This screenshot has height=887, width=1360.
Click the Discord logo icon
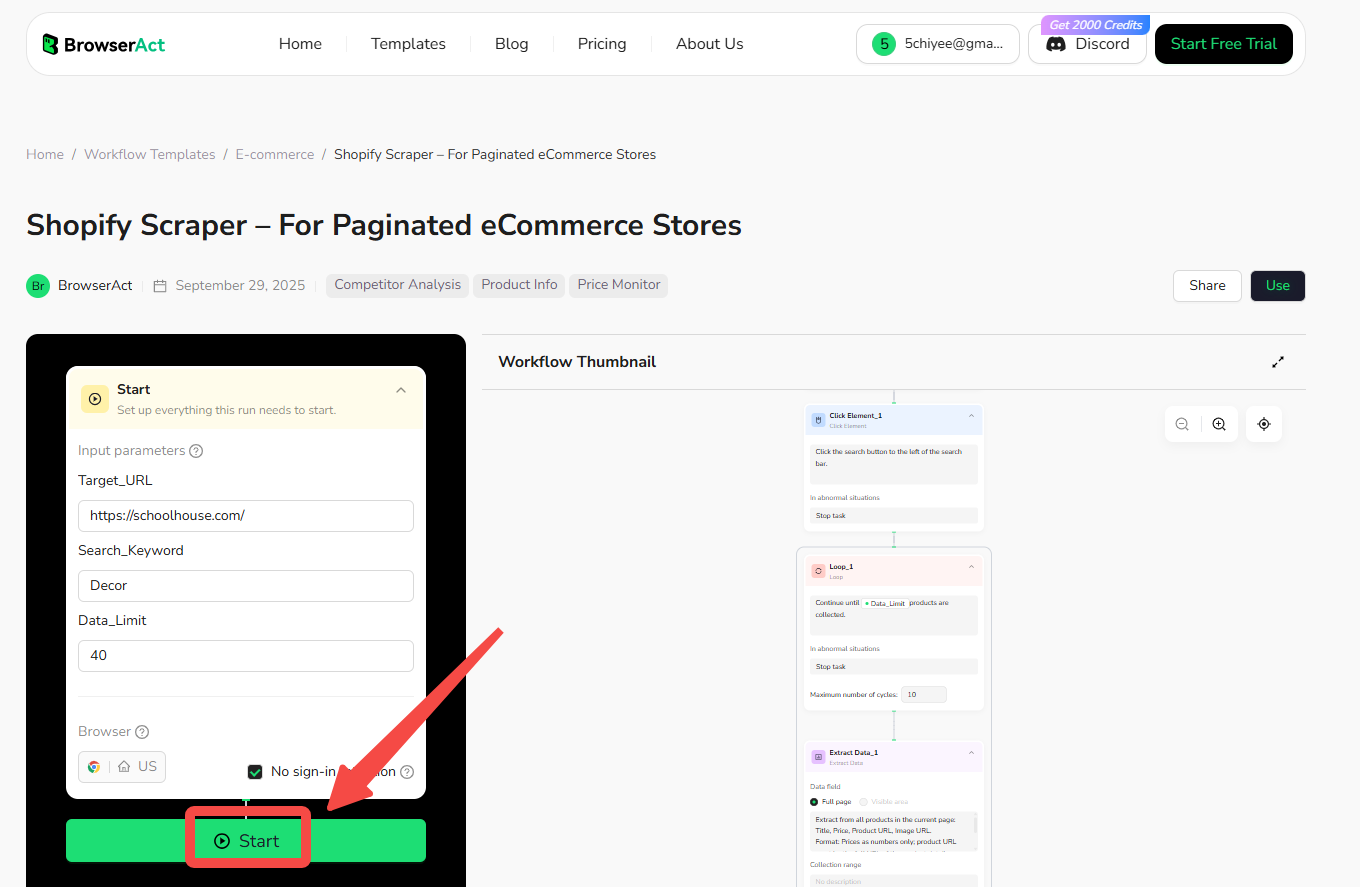[1055, 44]
